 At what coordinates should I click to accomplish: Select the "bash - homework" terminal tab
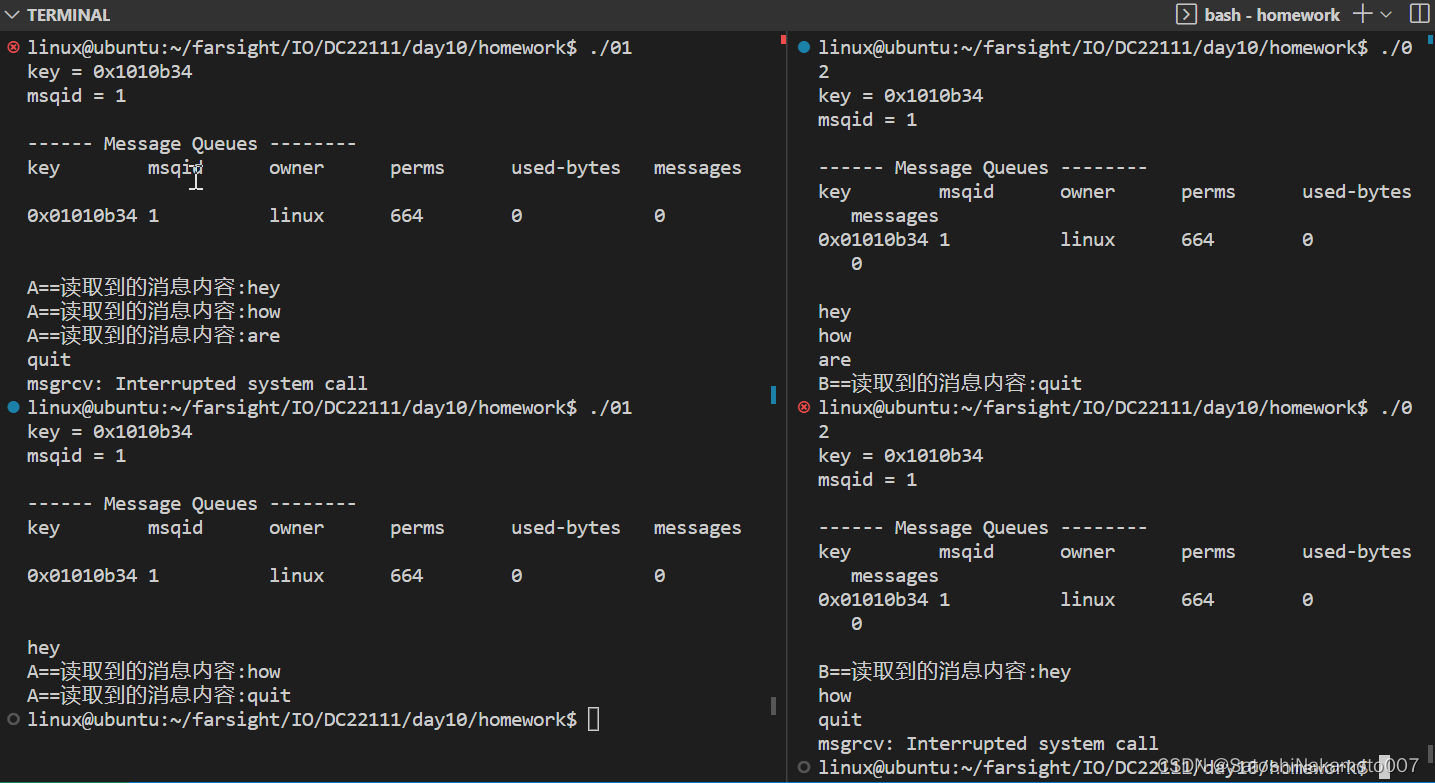pyautogui.click(x=1272, y=14)
